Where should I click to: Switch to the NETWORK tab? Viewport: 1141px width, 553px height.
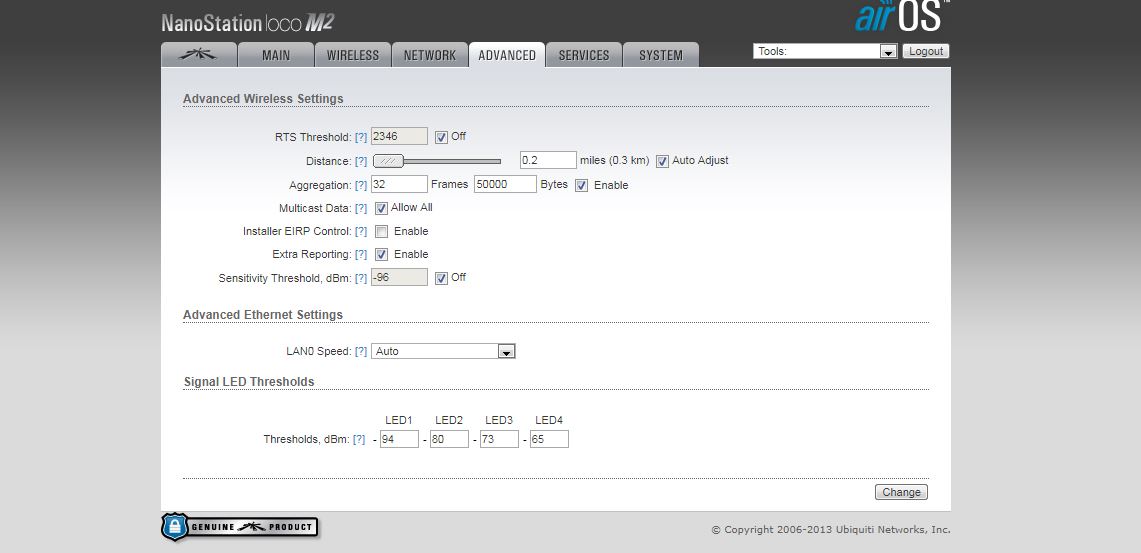[430, 55]
